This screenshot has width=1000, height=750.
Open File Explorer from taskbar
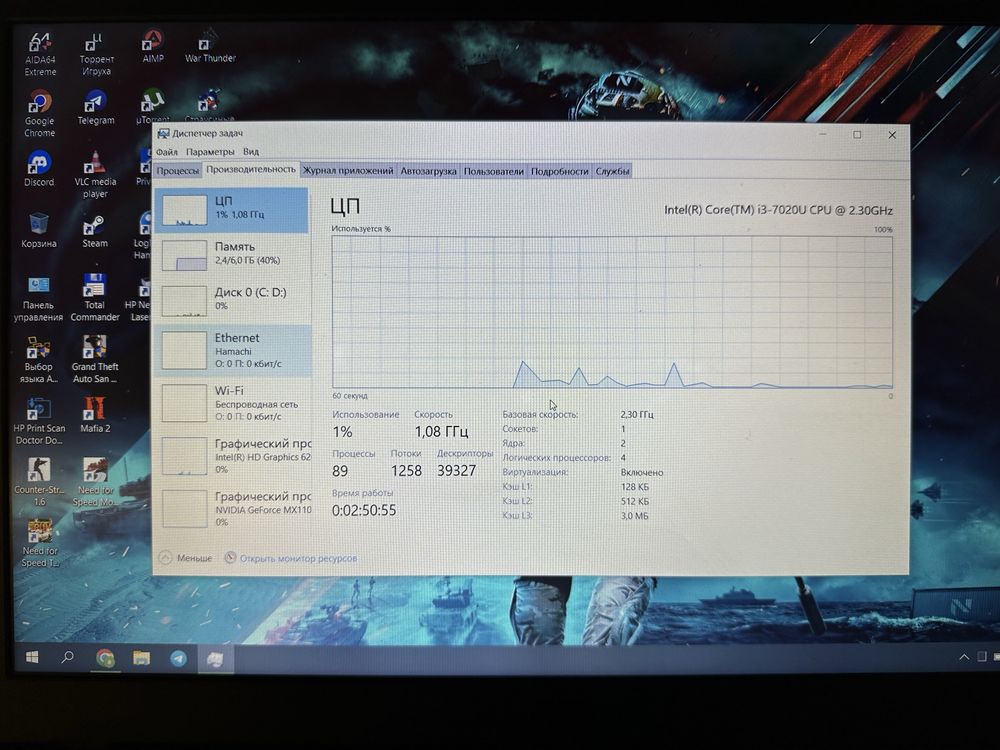point(141,658)
